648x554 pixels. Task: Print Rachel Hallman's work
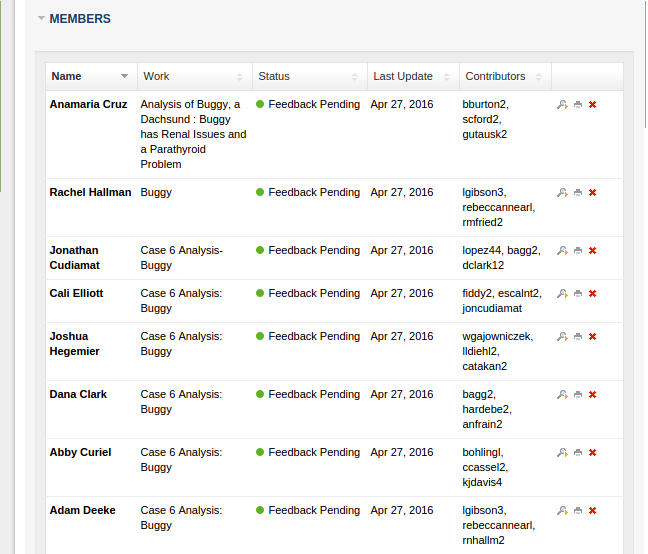coord(578,193)
